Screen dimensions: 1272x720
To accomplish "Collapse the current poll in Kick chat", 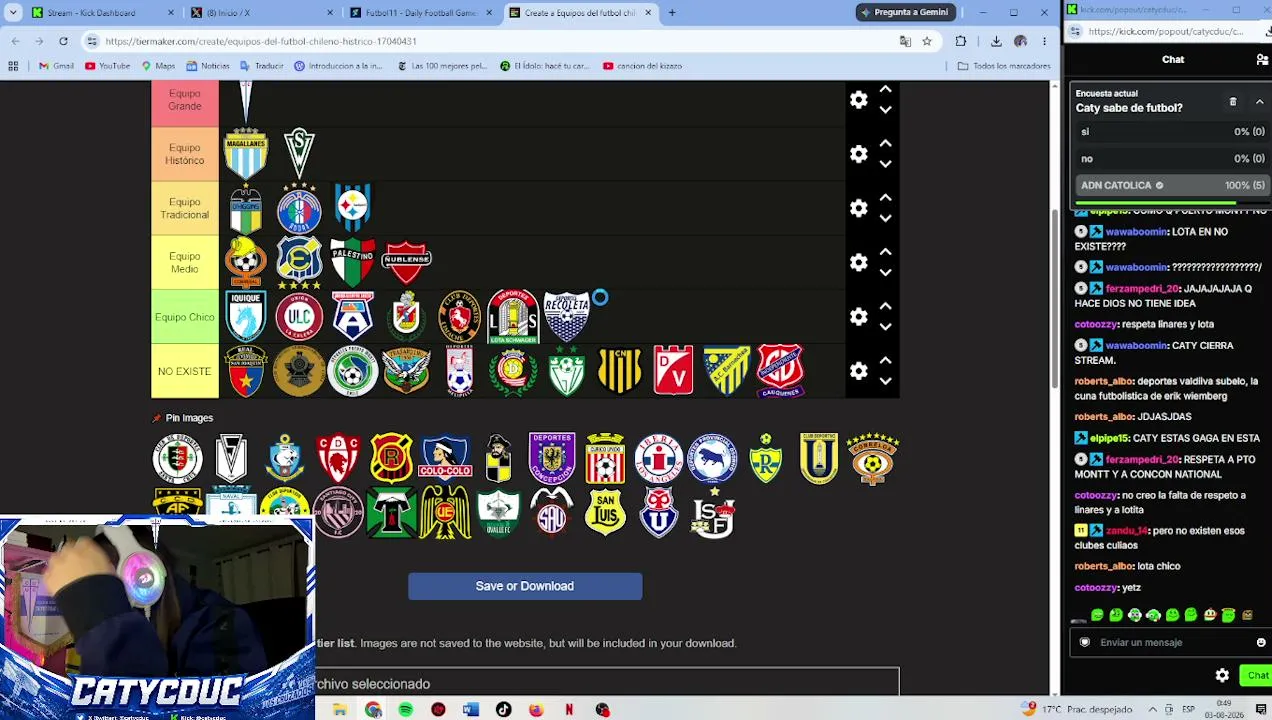I will 1259,102.
